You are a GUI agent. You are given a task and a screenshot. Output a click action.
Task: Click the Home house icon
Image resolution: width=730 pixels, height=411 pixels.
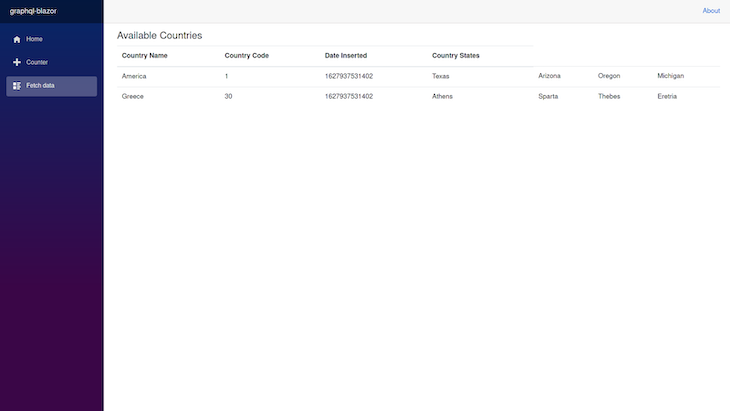(x=17, y=40)
